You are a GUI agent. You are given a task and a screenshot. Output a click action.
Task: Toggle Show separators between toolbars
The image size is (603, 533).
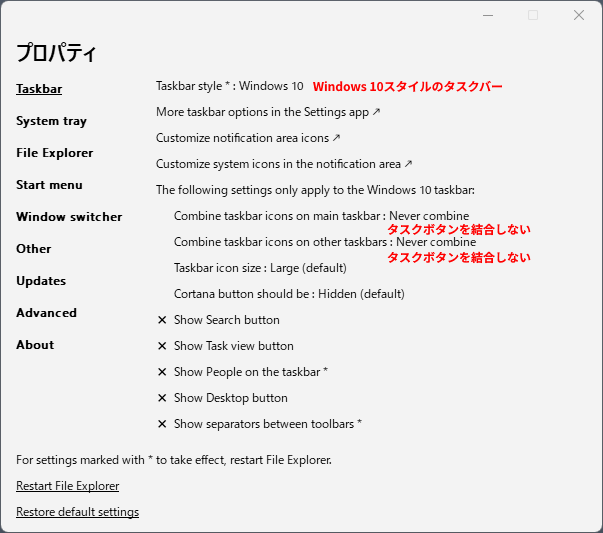coord(260,424)
